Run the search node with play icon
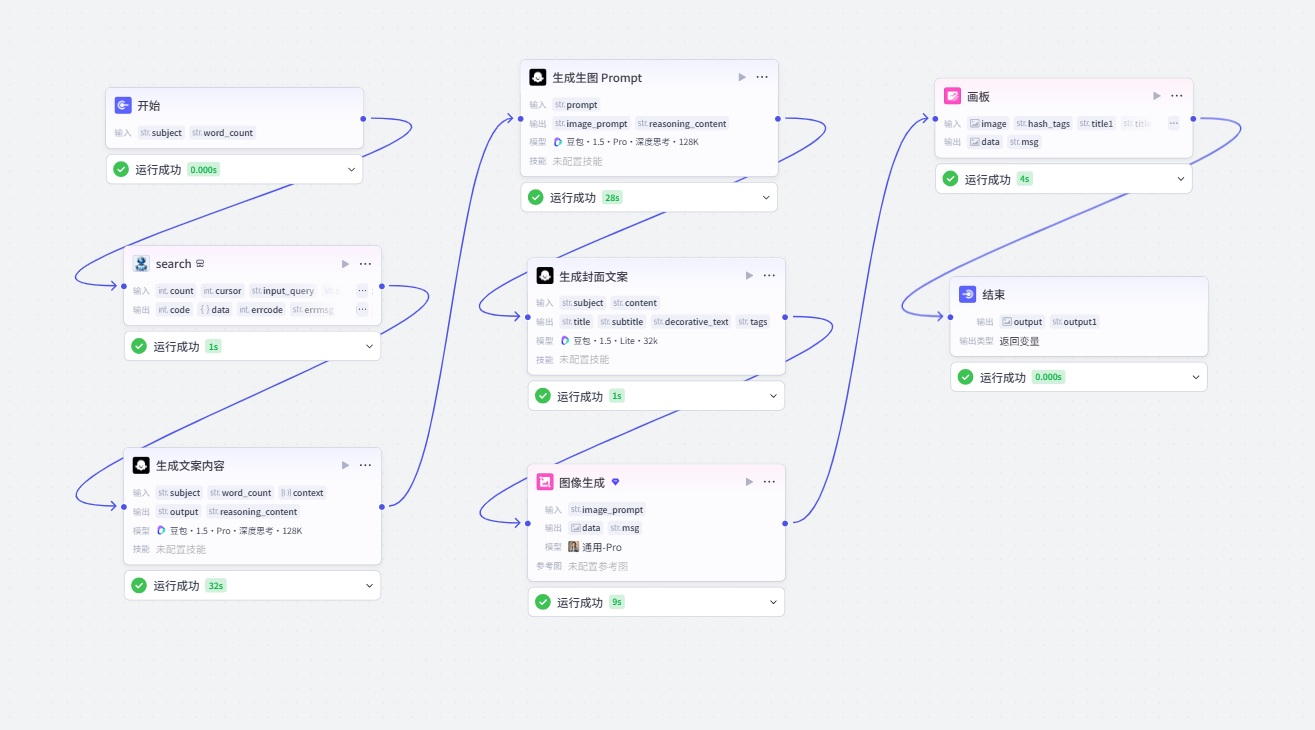The image size is (1315, 730). (x=346, y=264)
